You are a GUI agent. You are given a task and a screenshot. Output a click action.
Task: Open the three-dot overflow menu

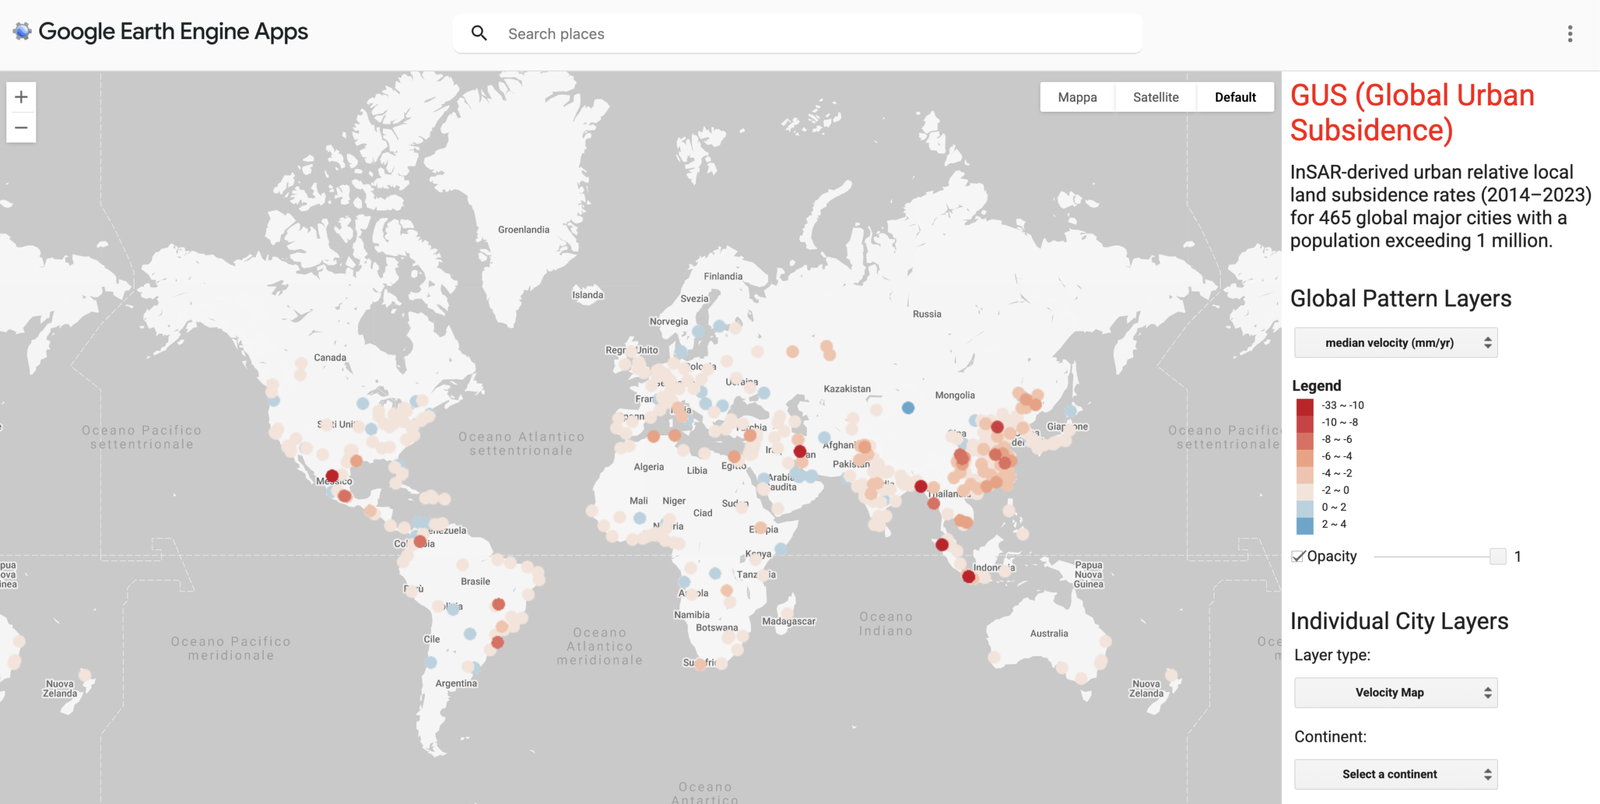[x=1570, y=34]
